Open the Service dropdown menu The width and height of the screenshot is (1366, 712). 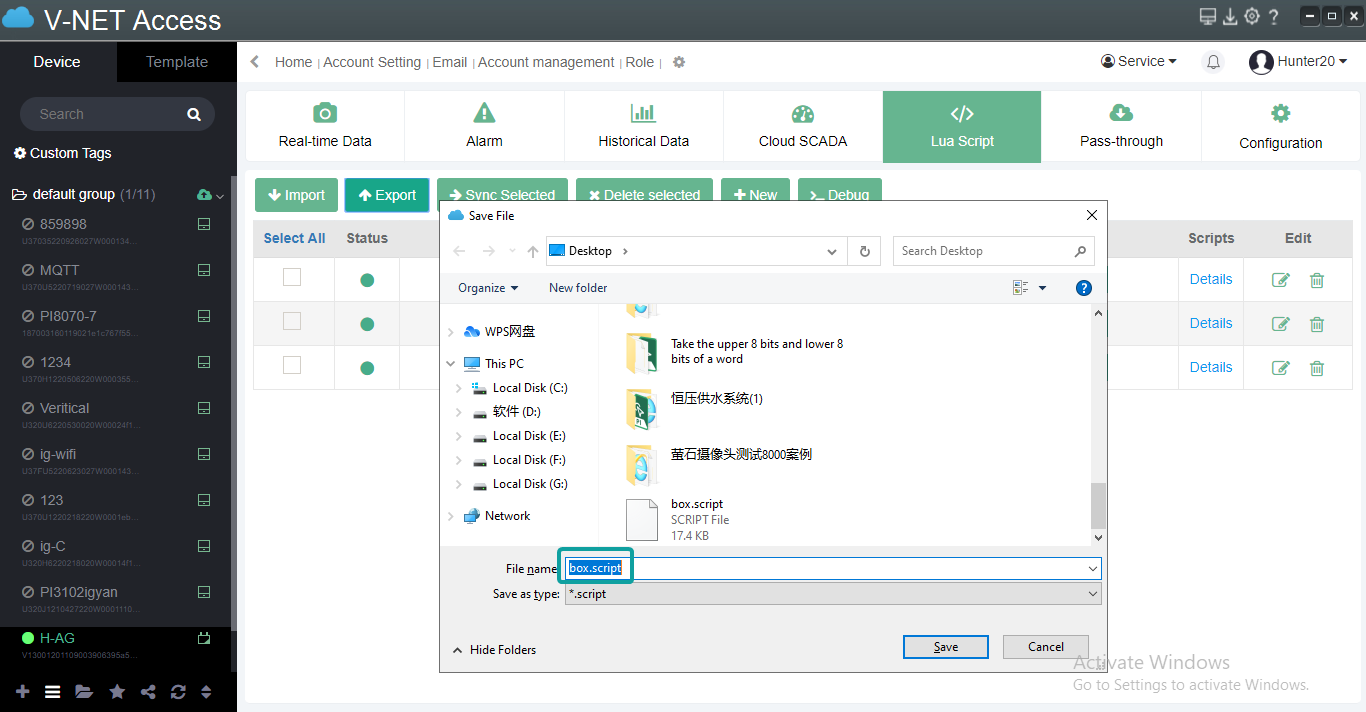click(x=1138, y=61)
